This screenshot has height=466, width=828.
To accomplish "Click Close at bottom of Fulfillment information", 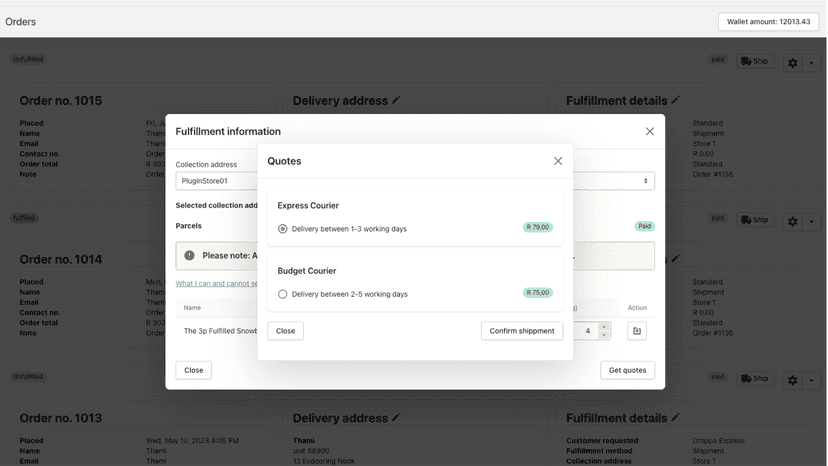I will pyautogui.click(x=193, y=370).
